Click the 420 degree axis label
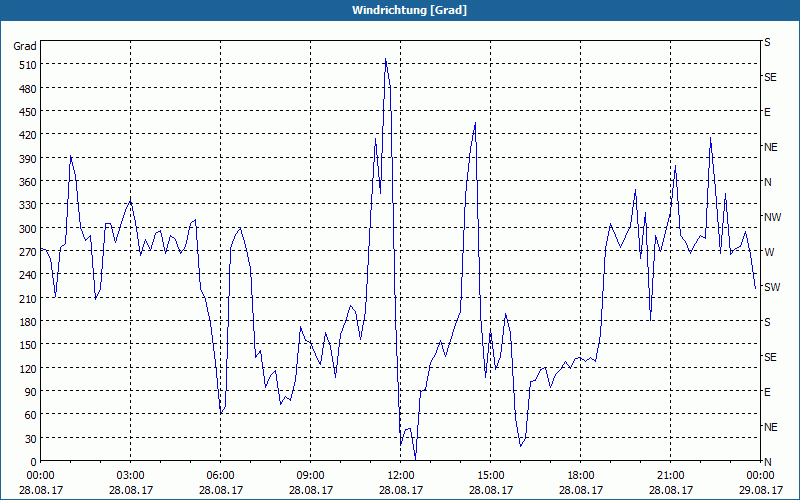This screenshot has width=800, height=500. pos(27,135)
